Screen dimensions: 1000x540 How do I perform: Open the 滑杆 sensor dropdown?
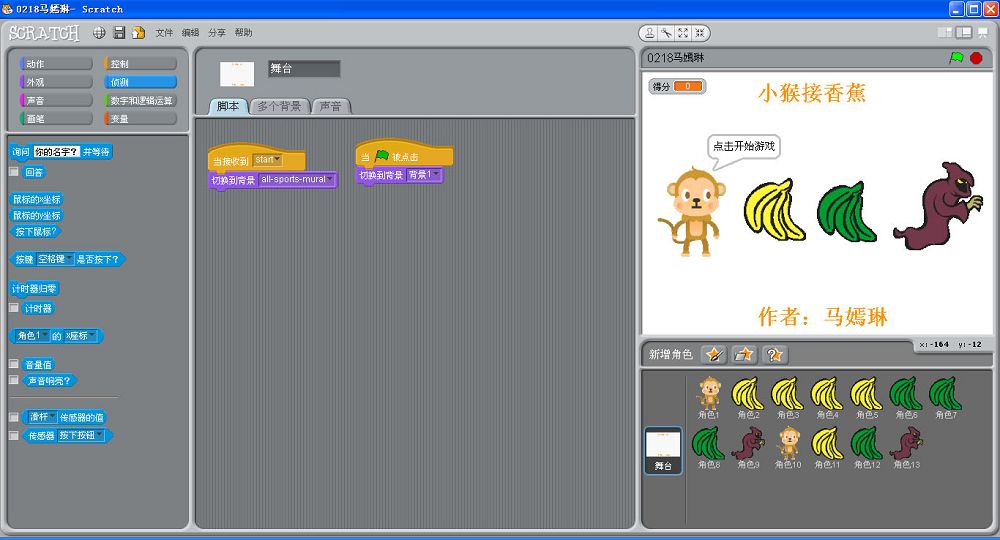click(x=42, y=417)
